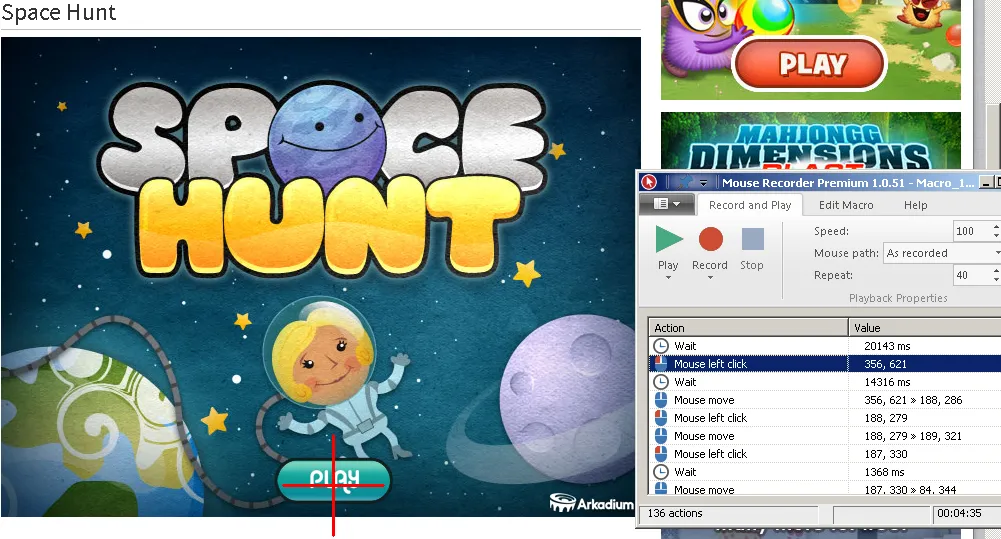Screen dimensions: 1001x539
Task: Click the clock icon of the 14316 ms Wait row
Action: point(661,382)
